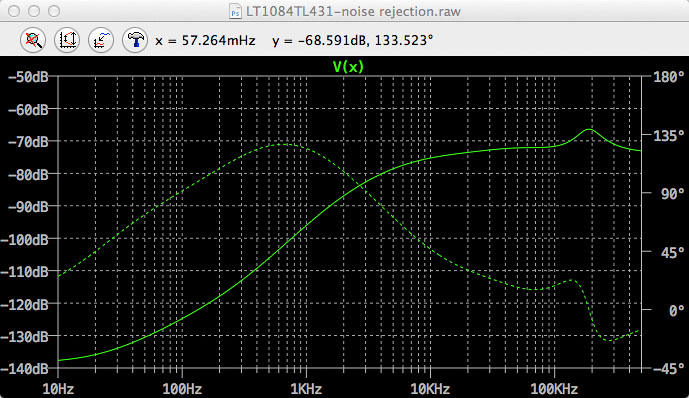Click the raw file document icon in title bar
Image resolution: width=689 pixels, height=398 pixels.
click(x=236, y=11)
